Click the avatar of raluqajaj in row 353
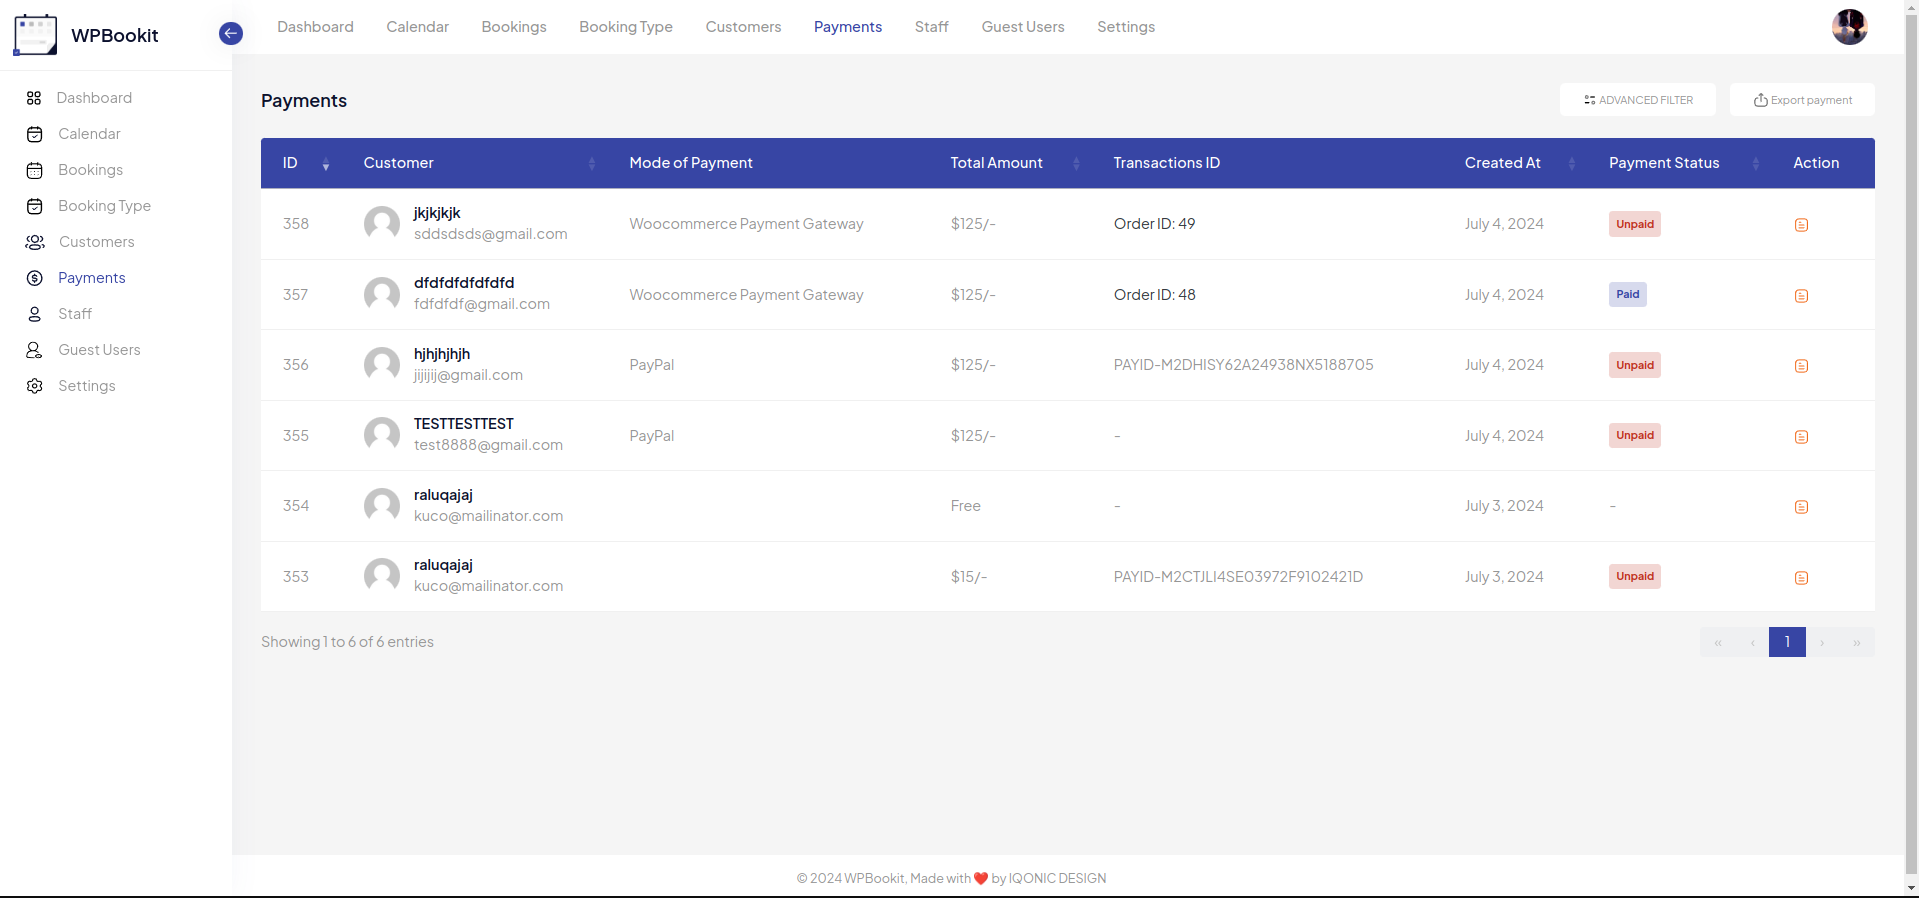Screen dimensions: 1919x898 381,577
